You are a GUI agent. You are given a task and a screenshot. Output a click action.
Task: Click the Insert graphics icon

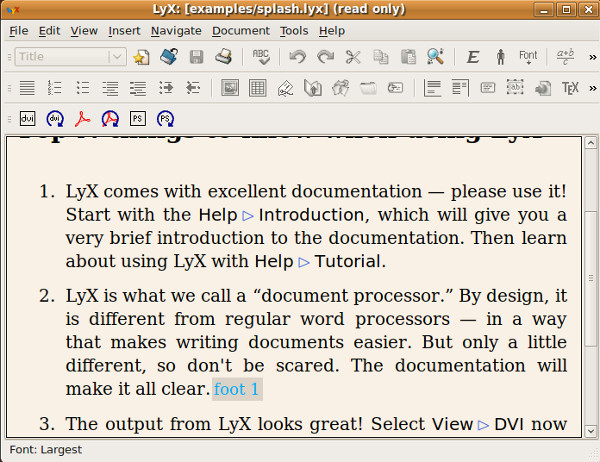pyautogui.click(x=230, y=88)
